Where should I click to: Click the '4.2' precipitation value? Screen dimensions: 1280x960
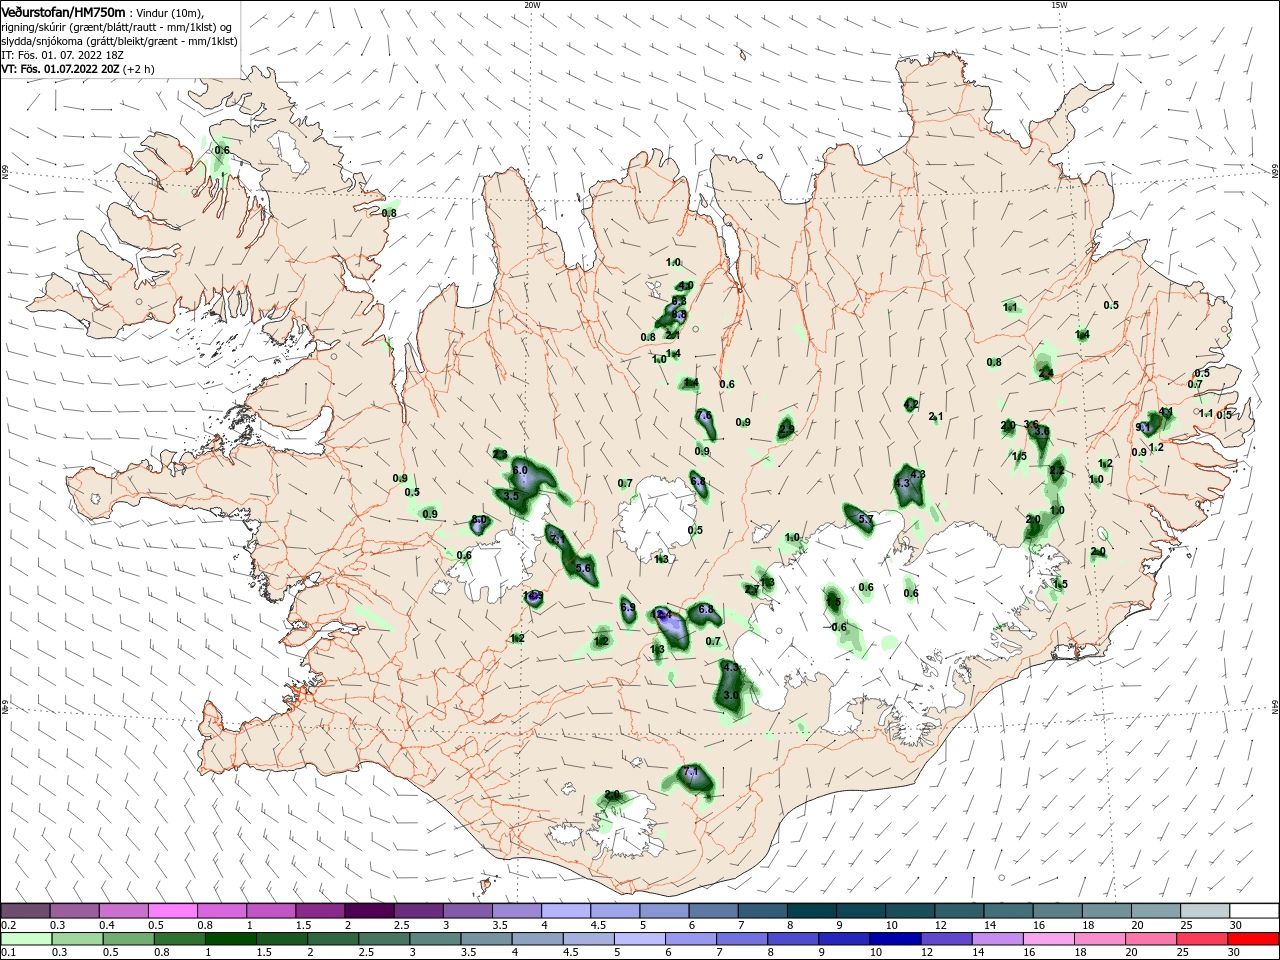pos(911,404)
